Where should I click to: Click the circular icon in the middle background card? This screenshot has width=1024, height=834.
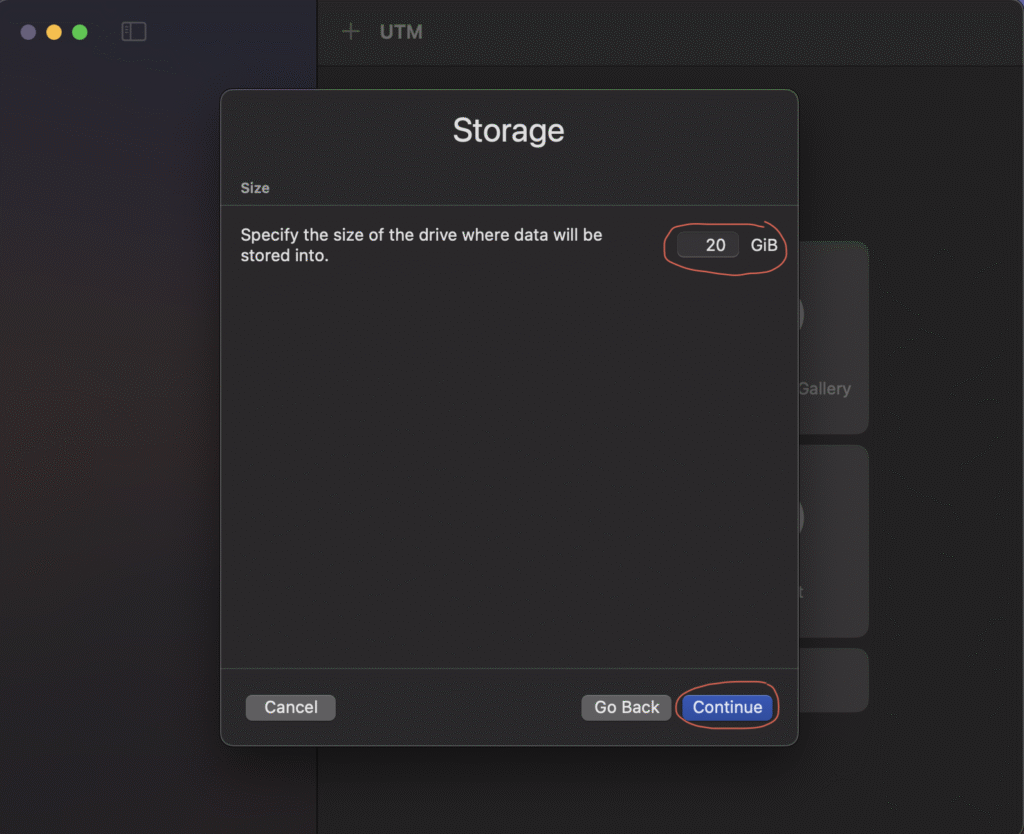point(802,517)
